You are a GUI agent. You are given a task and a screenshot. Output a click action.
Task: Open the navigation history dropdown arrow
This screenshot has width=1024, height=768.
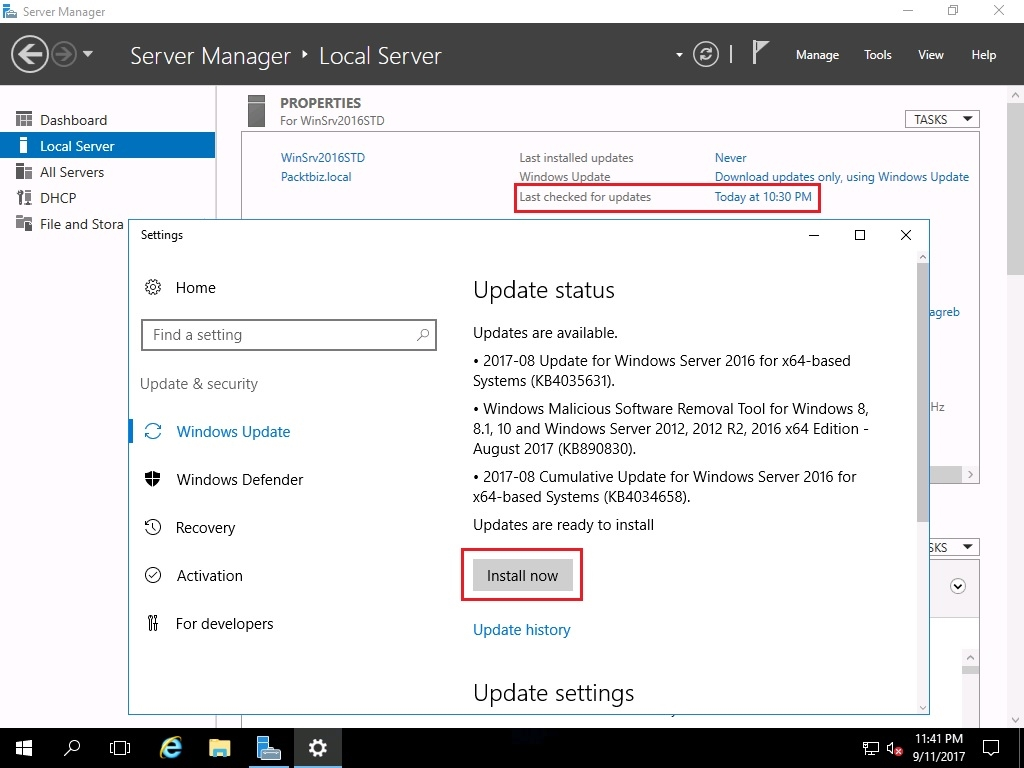(x=88, y=54)
